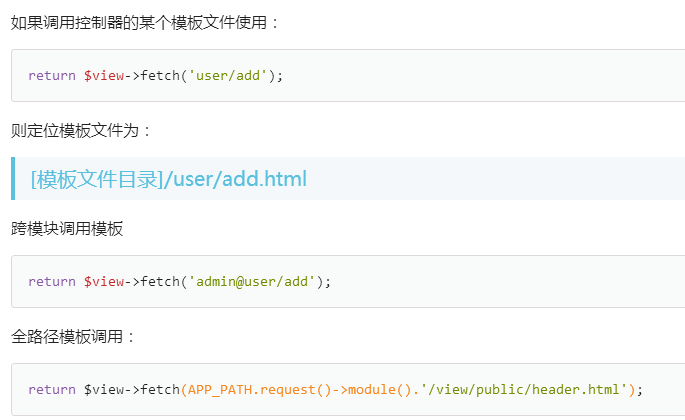Click the heading 跨模块调用模板
685x420 pixels.
67,229
